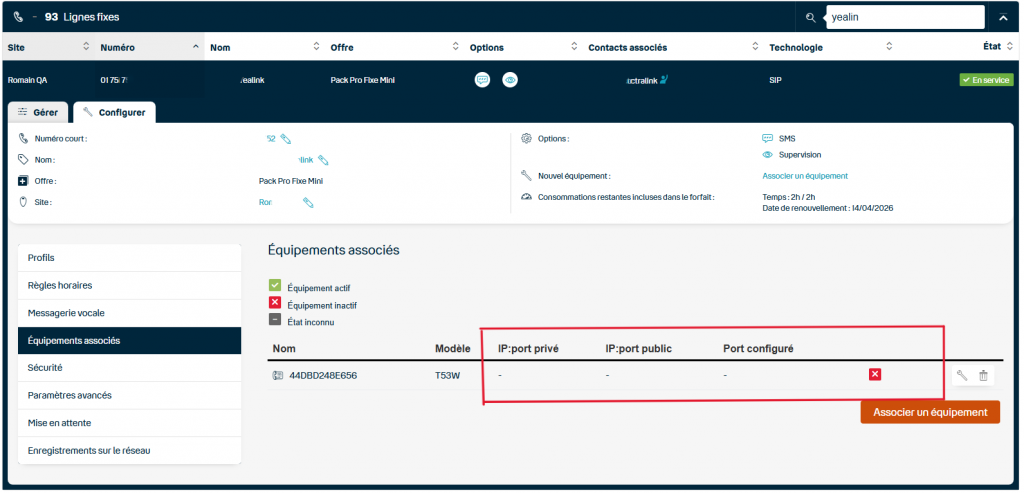
Task: Sort the table by the Numéro column
Action: 194,47
